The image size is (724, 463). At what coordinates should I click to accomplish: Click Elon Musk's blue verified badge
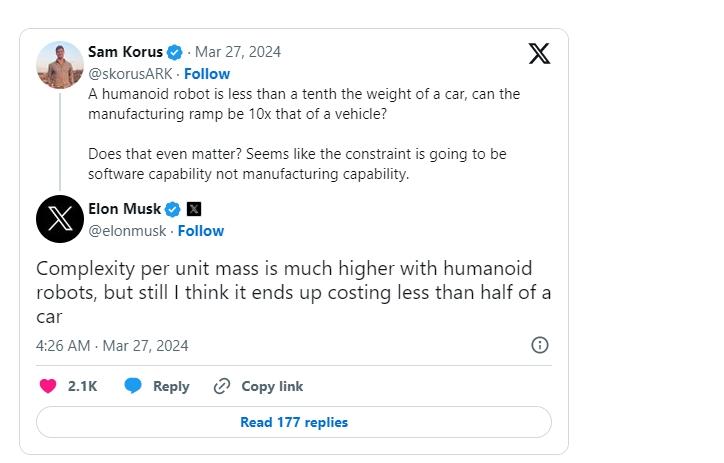(x=172, y=209)
